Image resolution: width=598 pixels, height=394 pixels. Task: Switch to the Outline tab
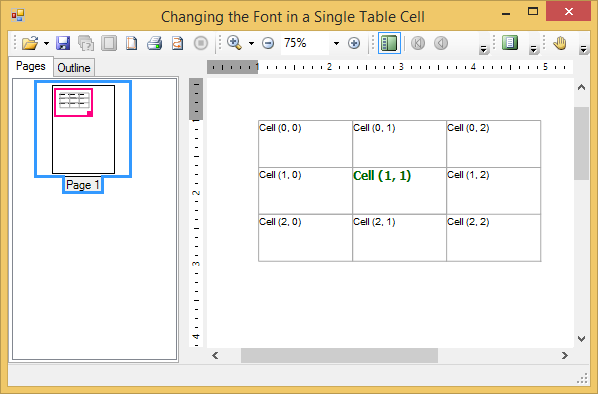point(74,68)
